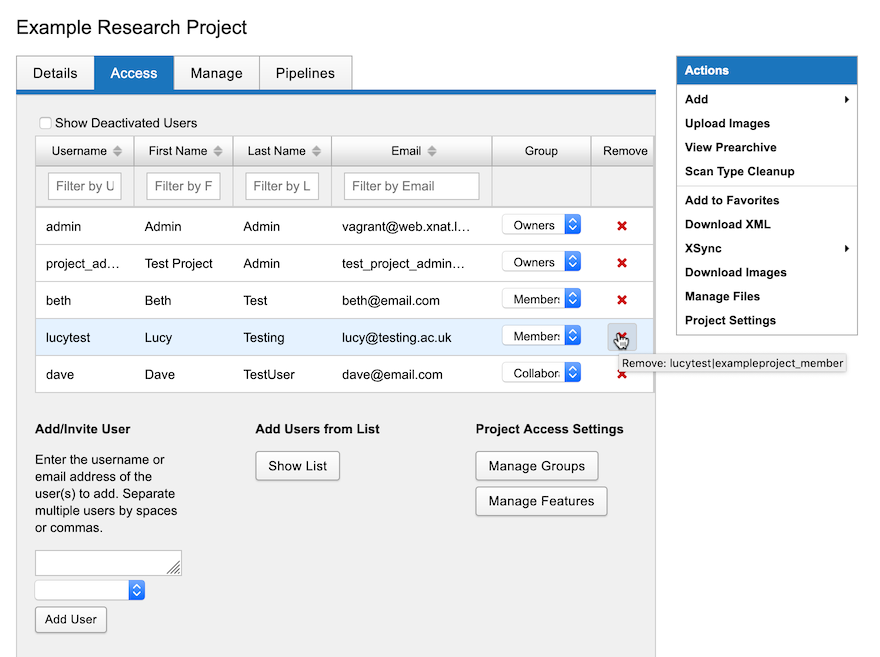Choose View Prearchive action

(731, 148)
